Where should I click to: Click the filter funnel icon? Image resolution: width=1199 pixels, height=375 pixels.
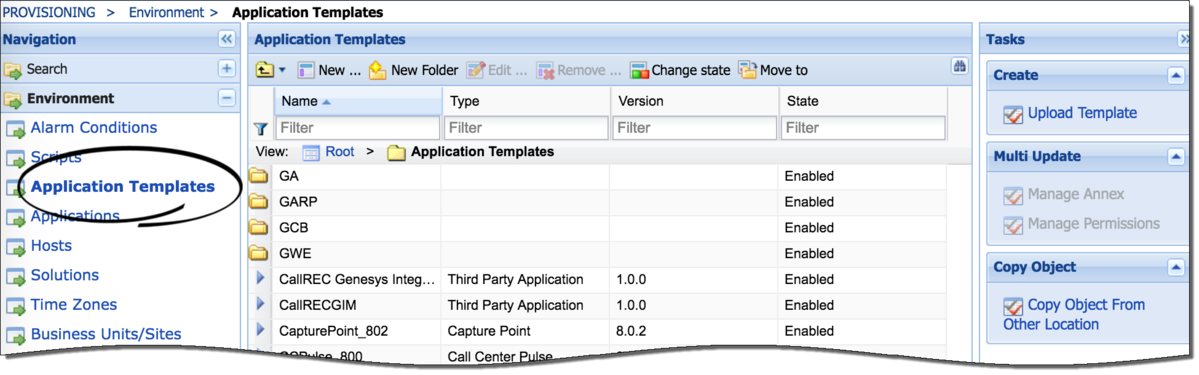tap(261, 129)
